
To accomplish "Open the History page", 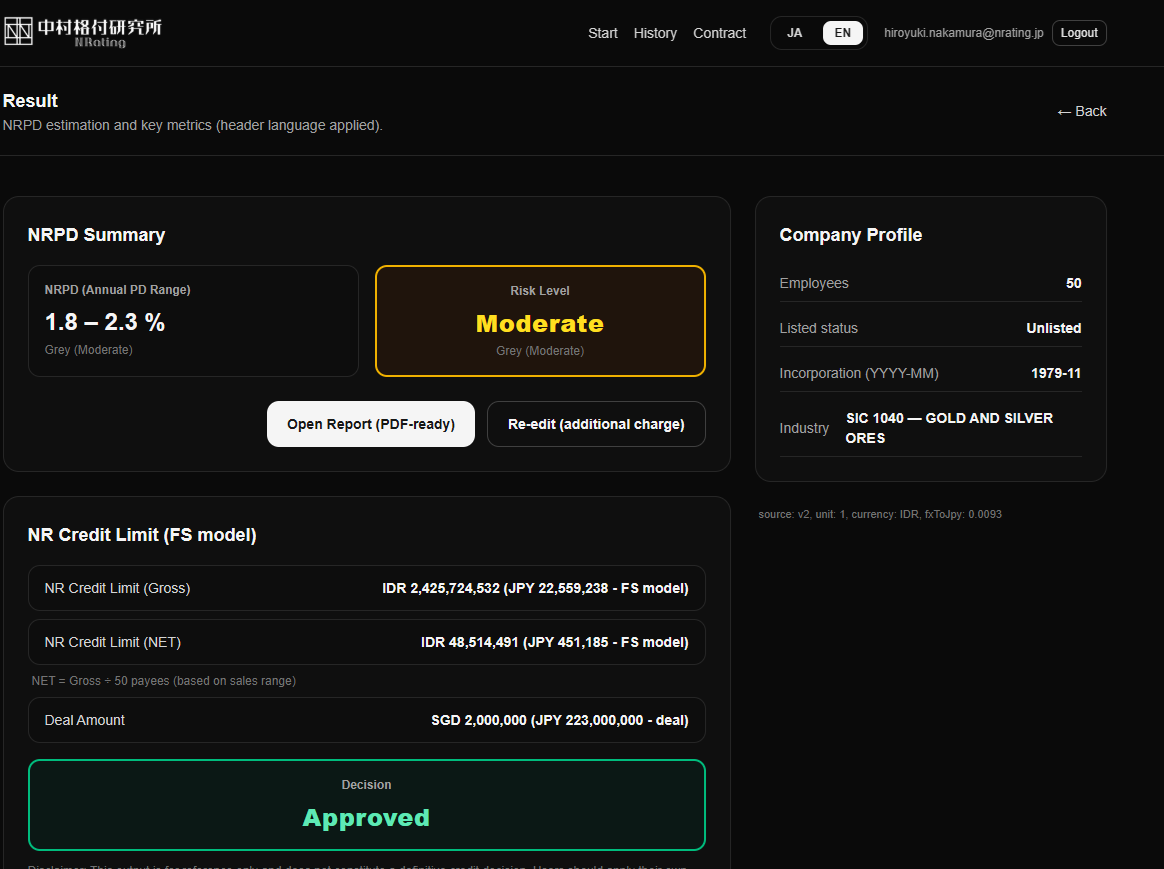I will (x=655, y=33).
